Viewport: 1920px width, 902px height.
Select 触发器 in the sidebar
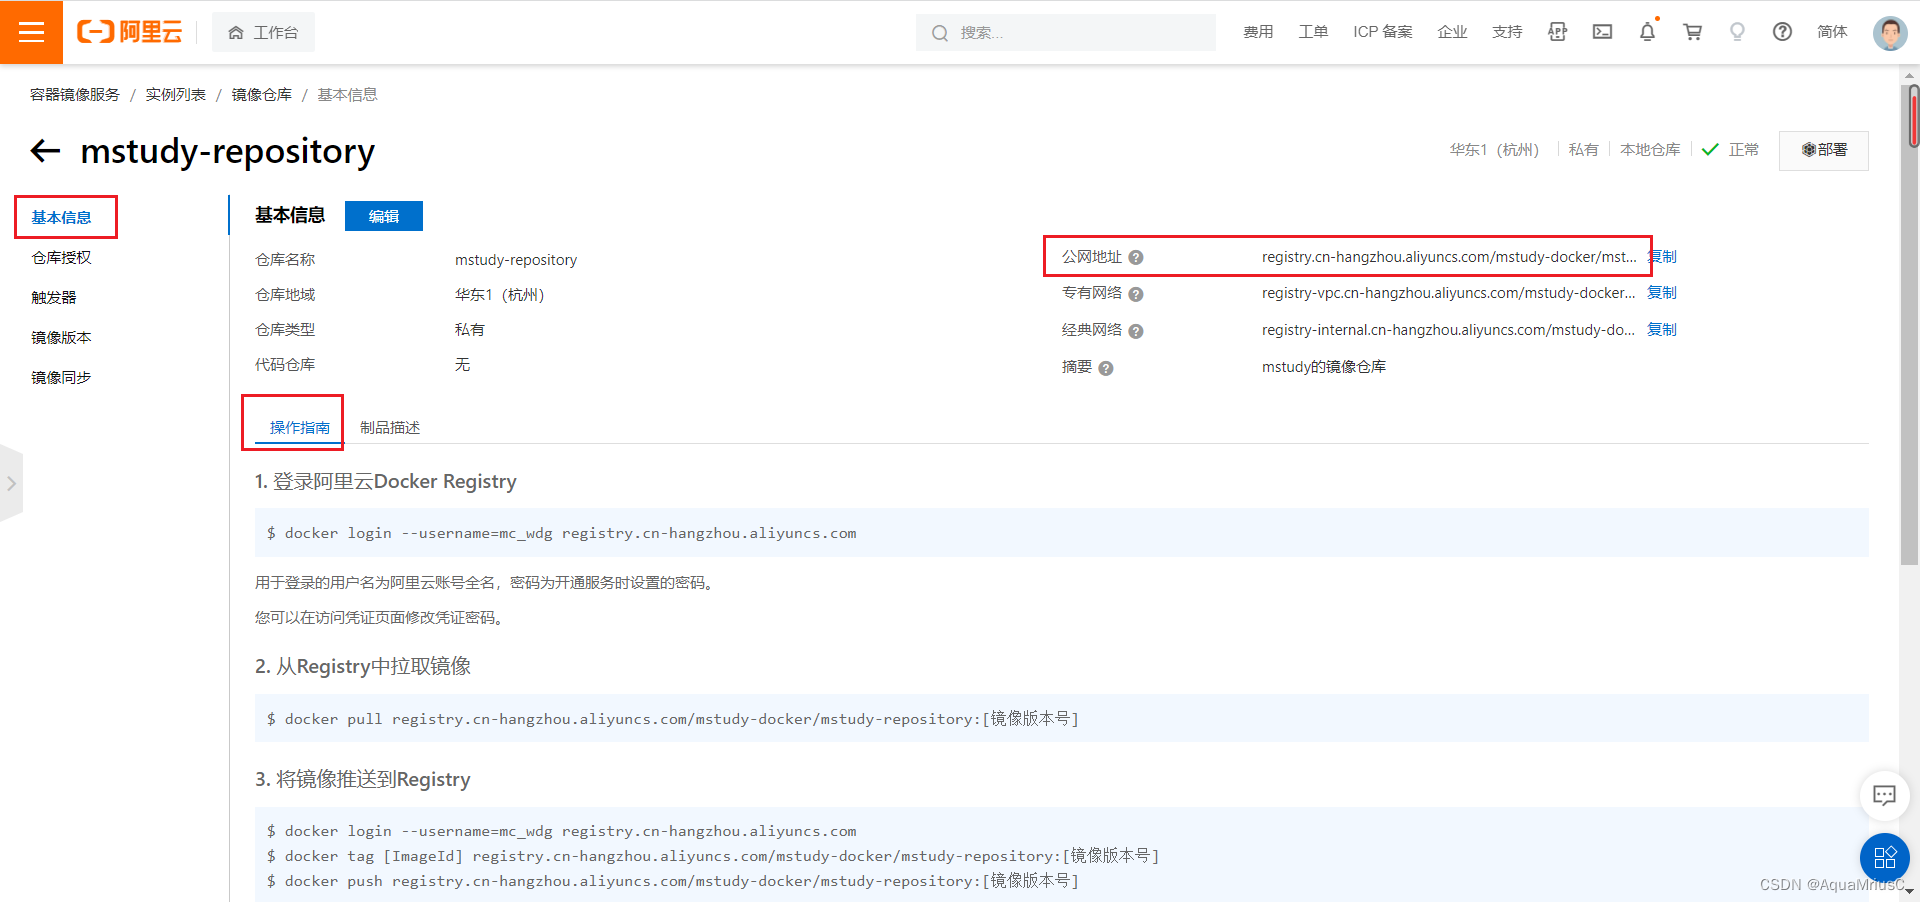pos(54,297)
